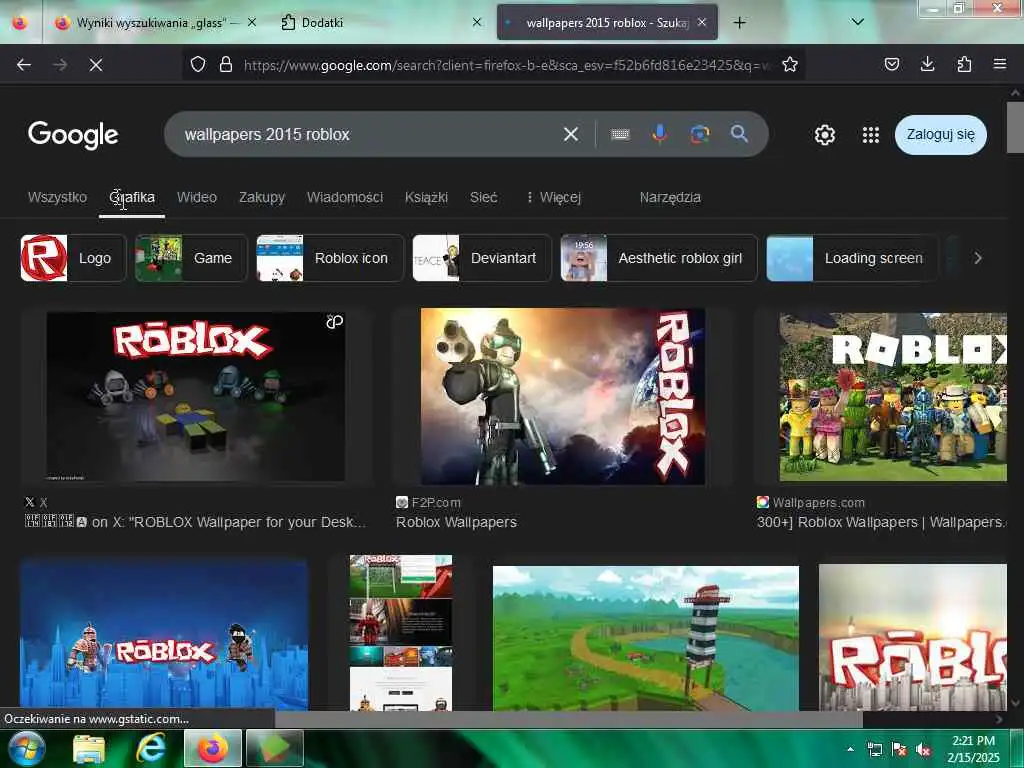This screenshot has width=1024, height=768.
Task: Filter images by Deviantart chip
Action: [x=482, y=258]
